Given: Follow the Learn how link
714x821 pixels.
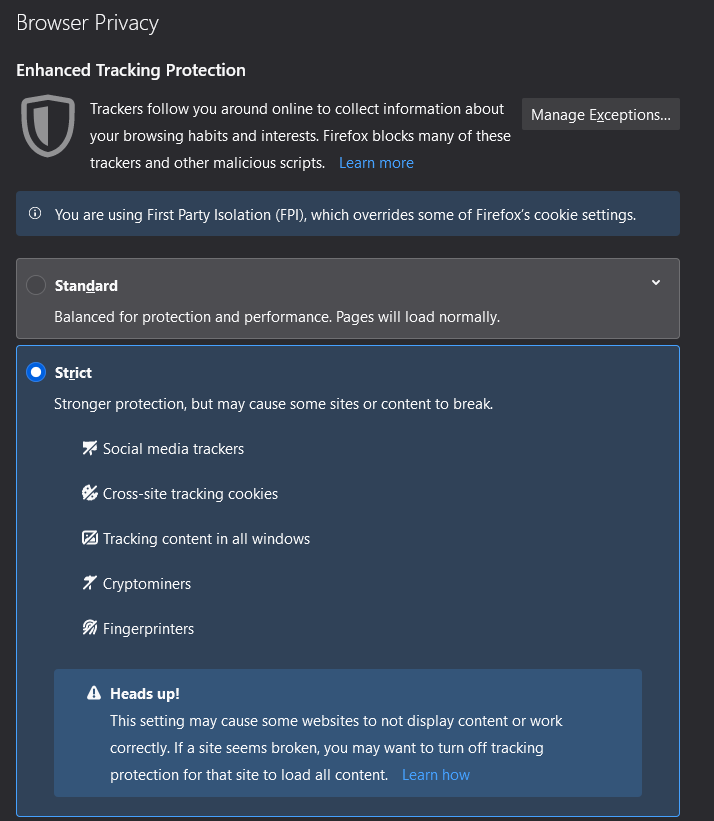Looking at the screenshot, I should coord(436,775).
